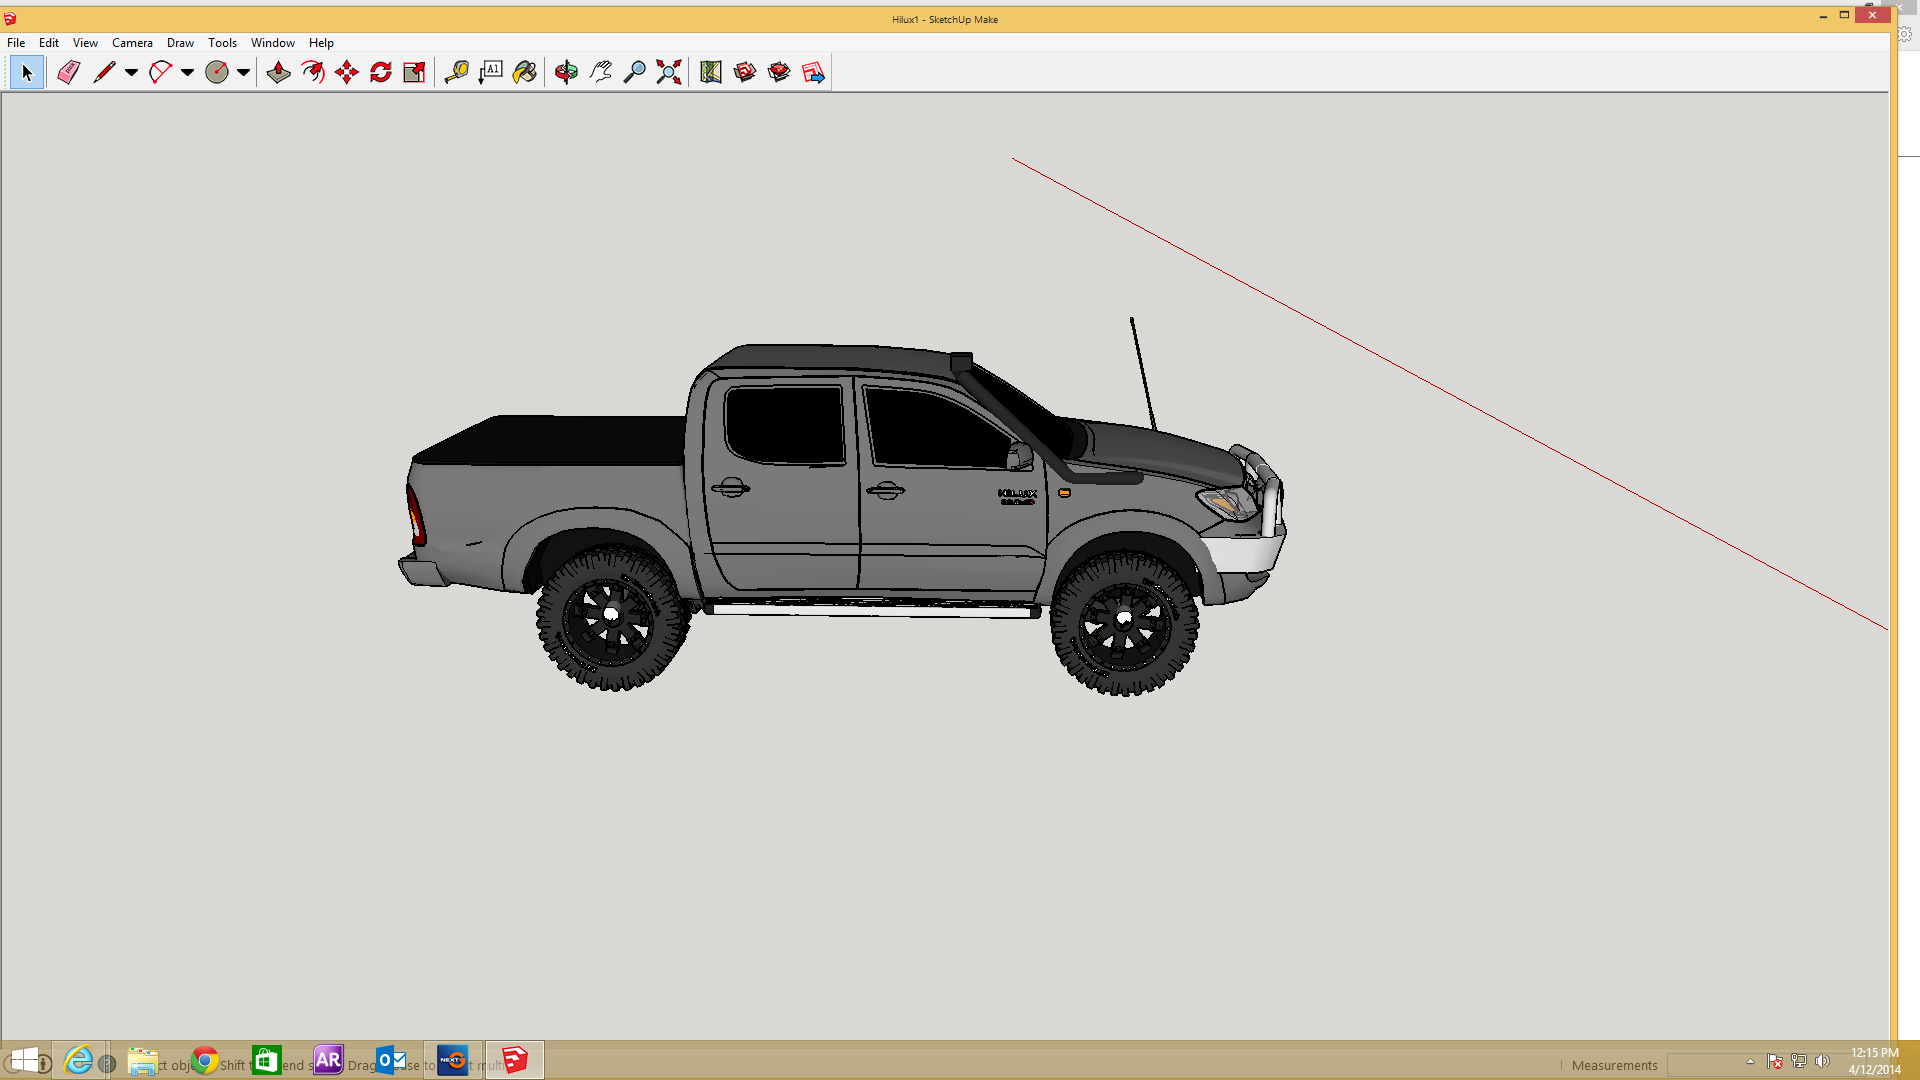This screenshot has height=1080, width=1920.
Task: Open the Action Center flag icon
Action: point(1775,1061)
